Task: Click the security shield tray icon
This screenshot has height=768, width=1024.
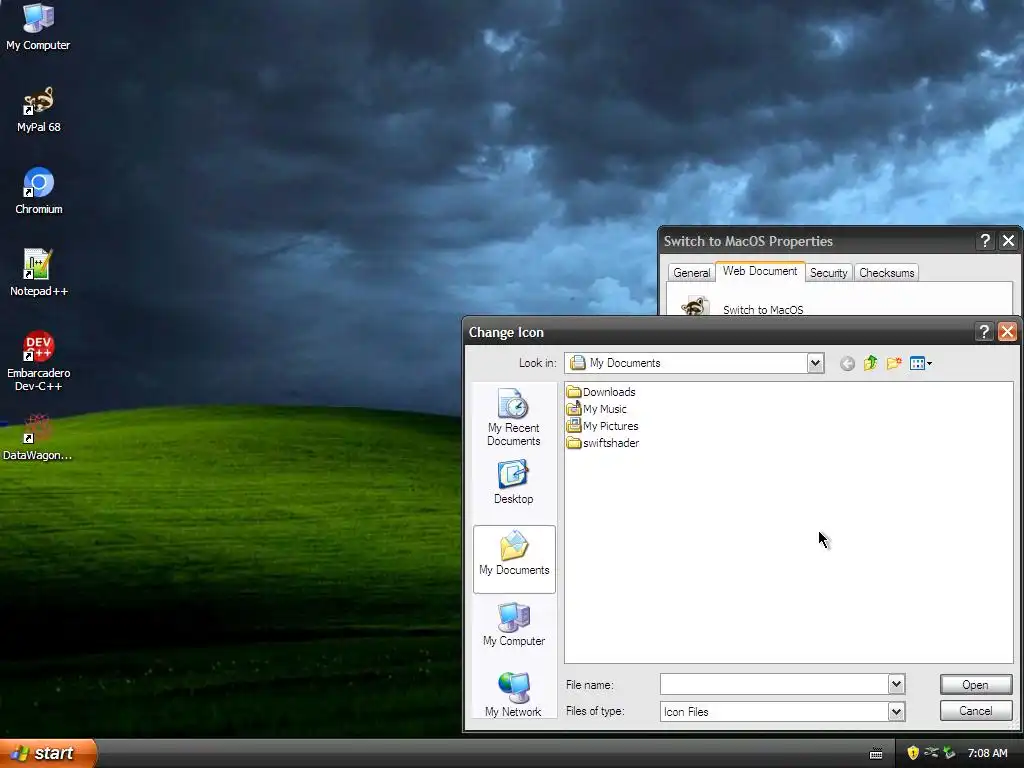Action: (913, 753)
